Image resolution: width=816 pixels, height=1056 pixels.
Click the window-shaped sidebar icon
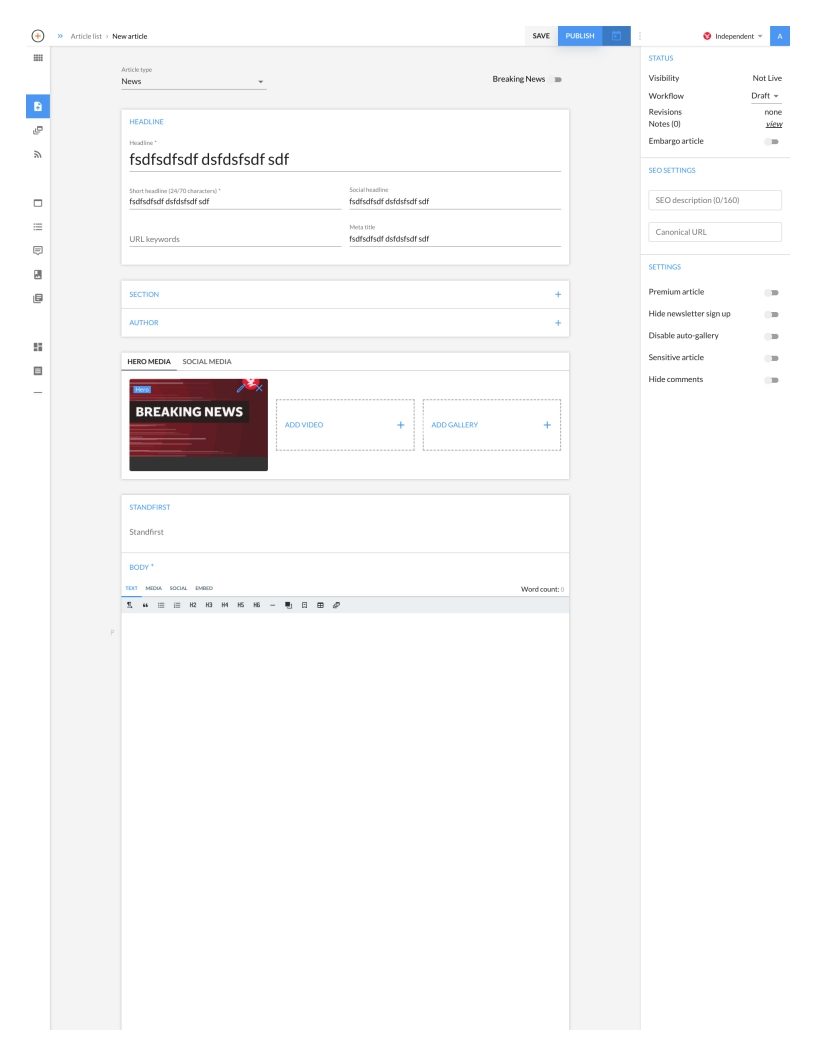(38, 203)
